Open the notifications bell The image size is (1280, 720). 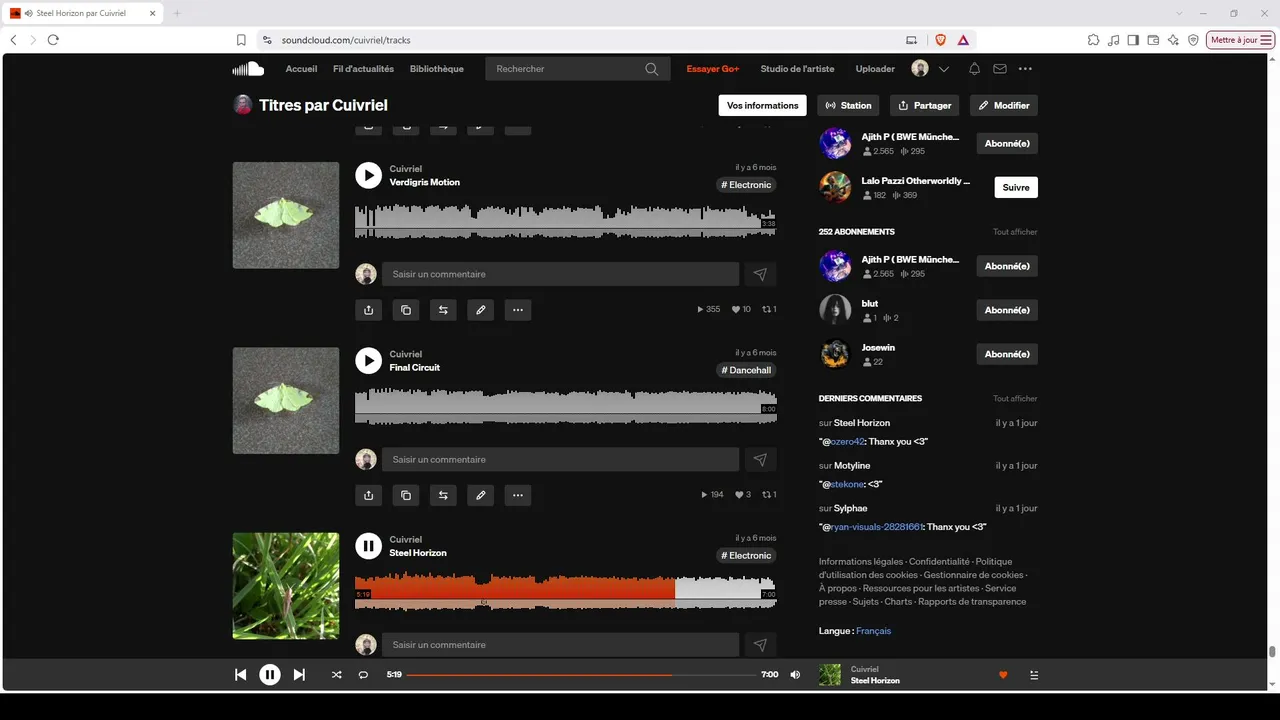pos(974,69)
